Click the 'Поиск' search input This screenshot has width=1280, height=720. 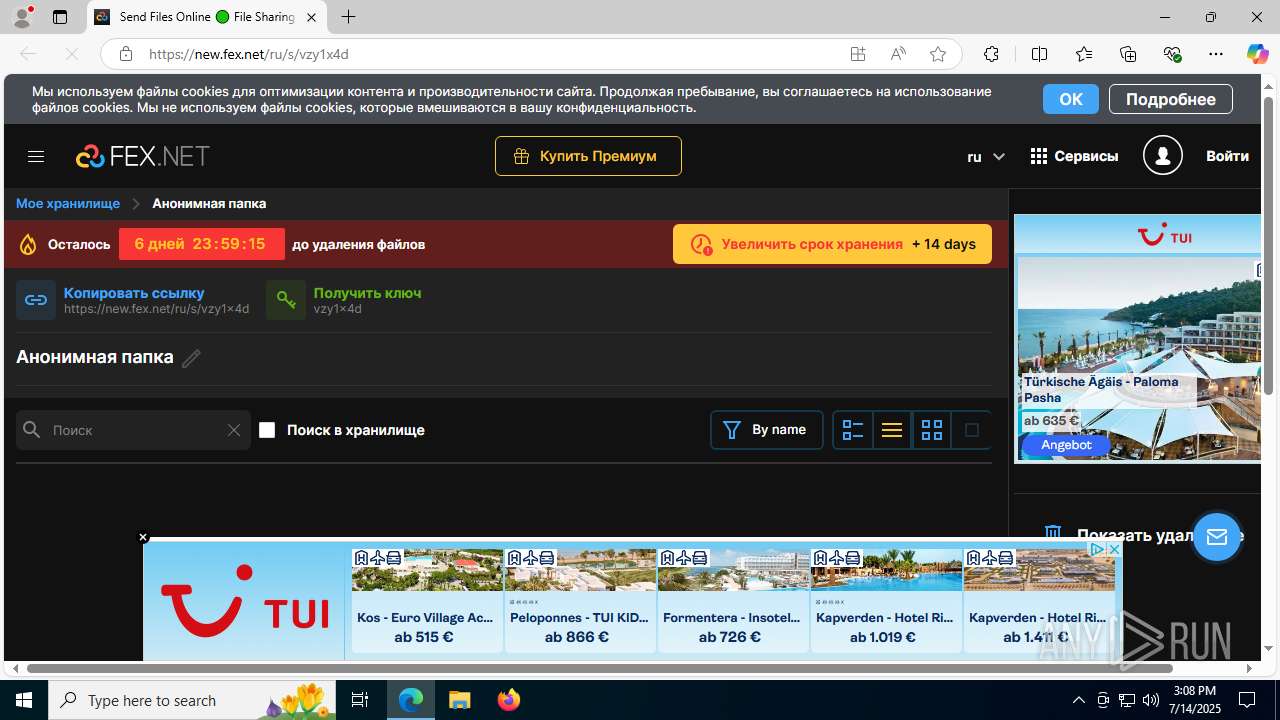134,430
